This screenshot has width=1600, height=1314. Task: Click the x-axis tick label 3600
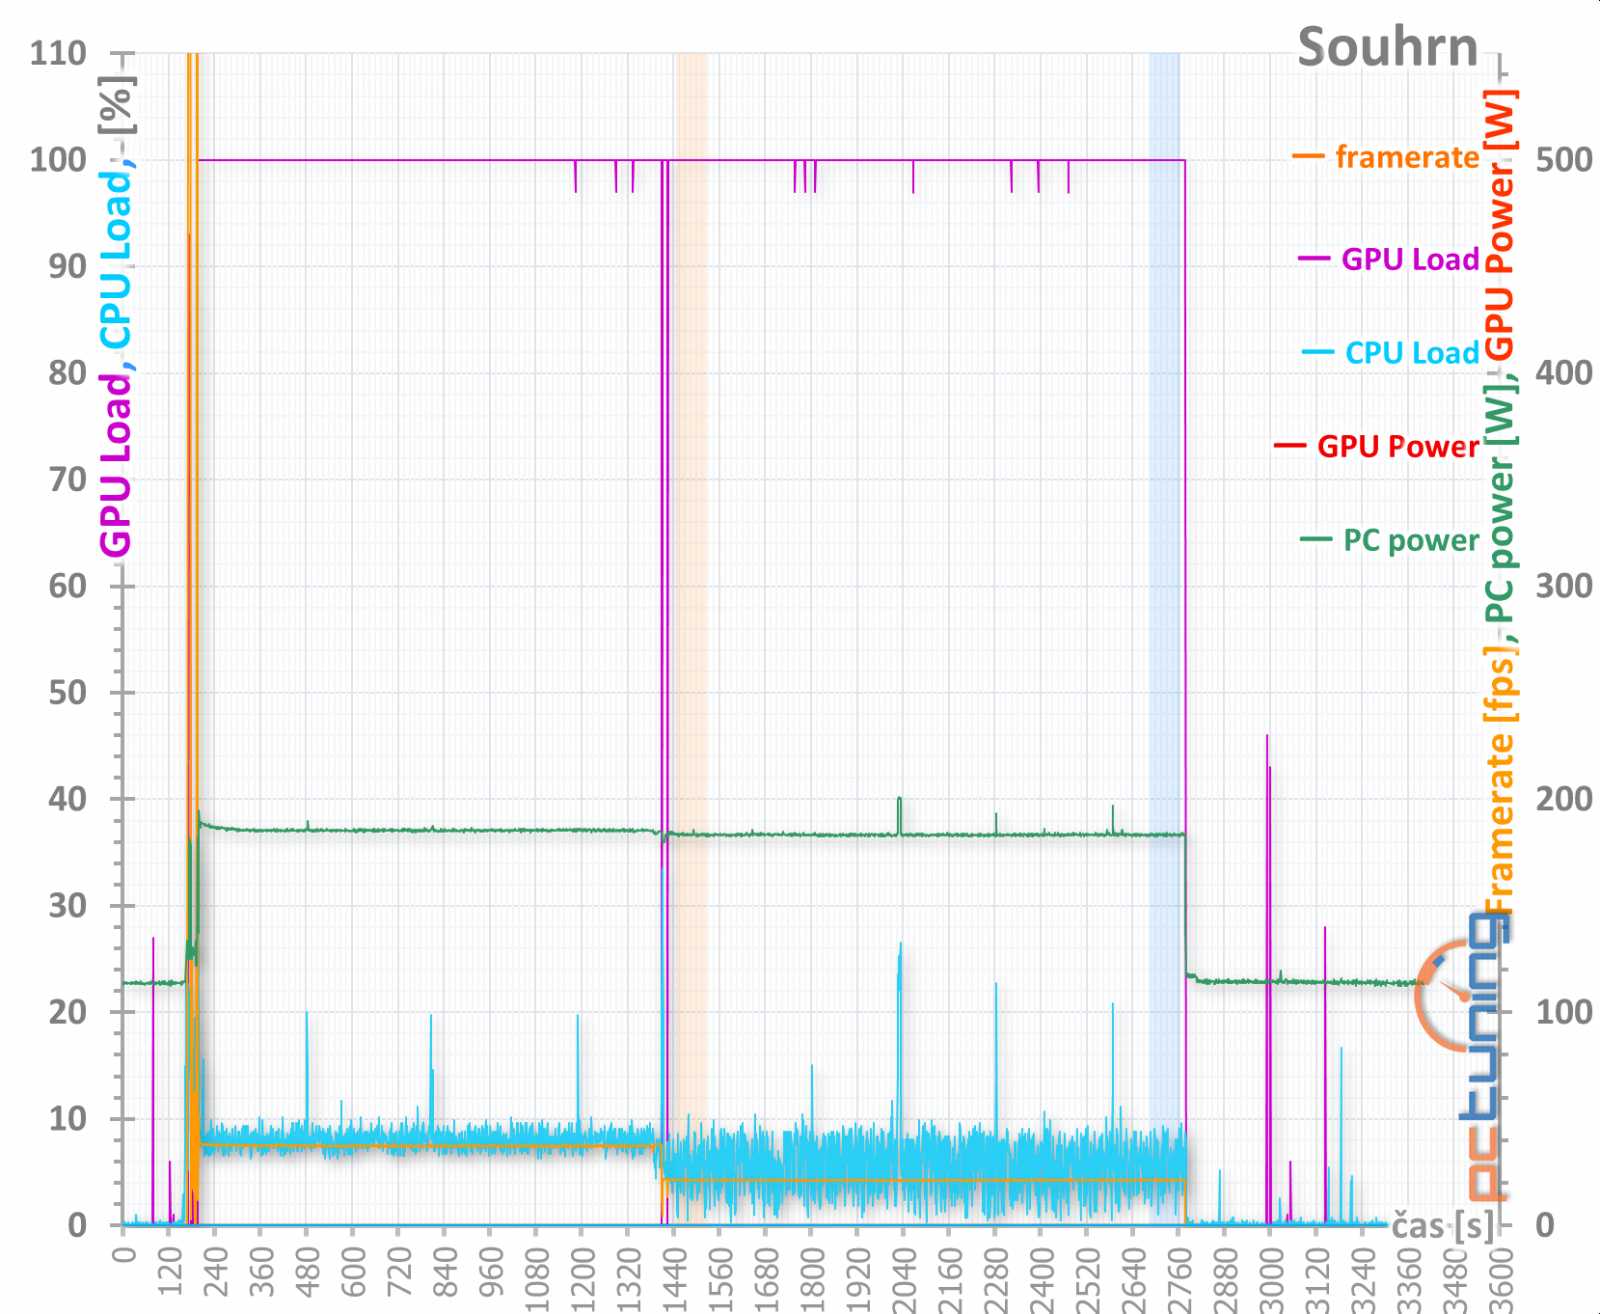tap(1500, 1281)
